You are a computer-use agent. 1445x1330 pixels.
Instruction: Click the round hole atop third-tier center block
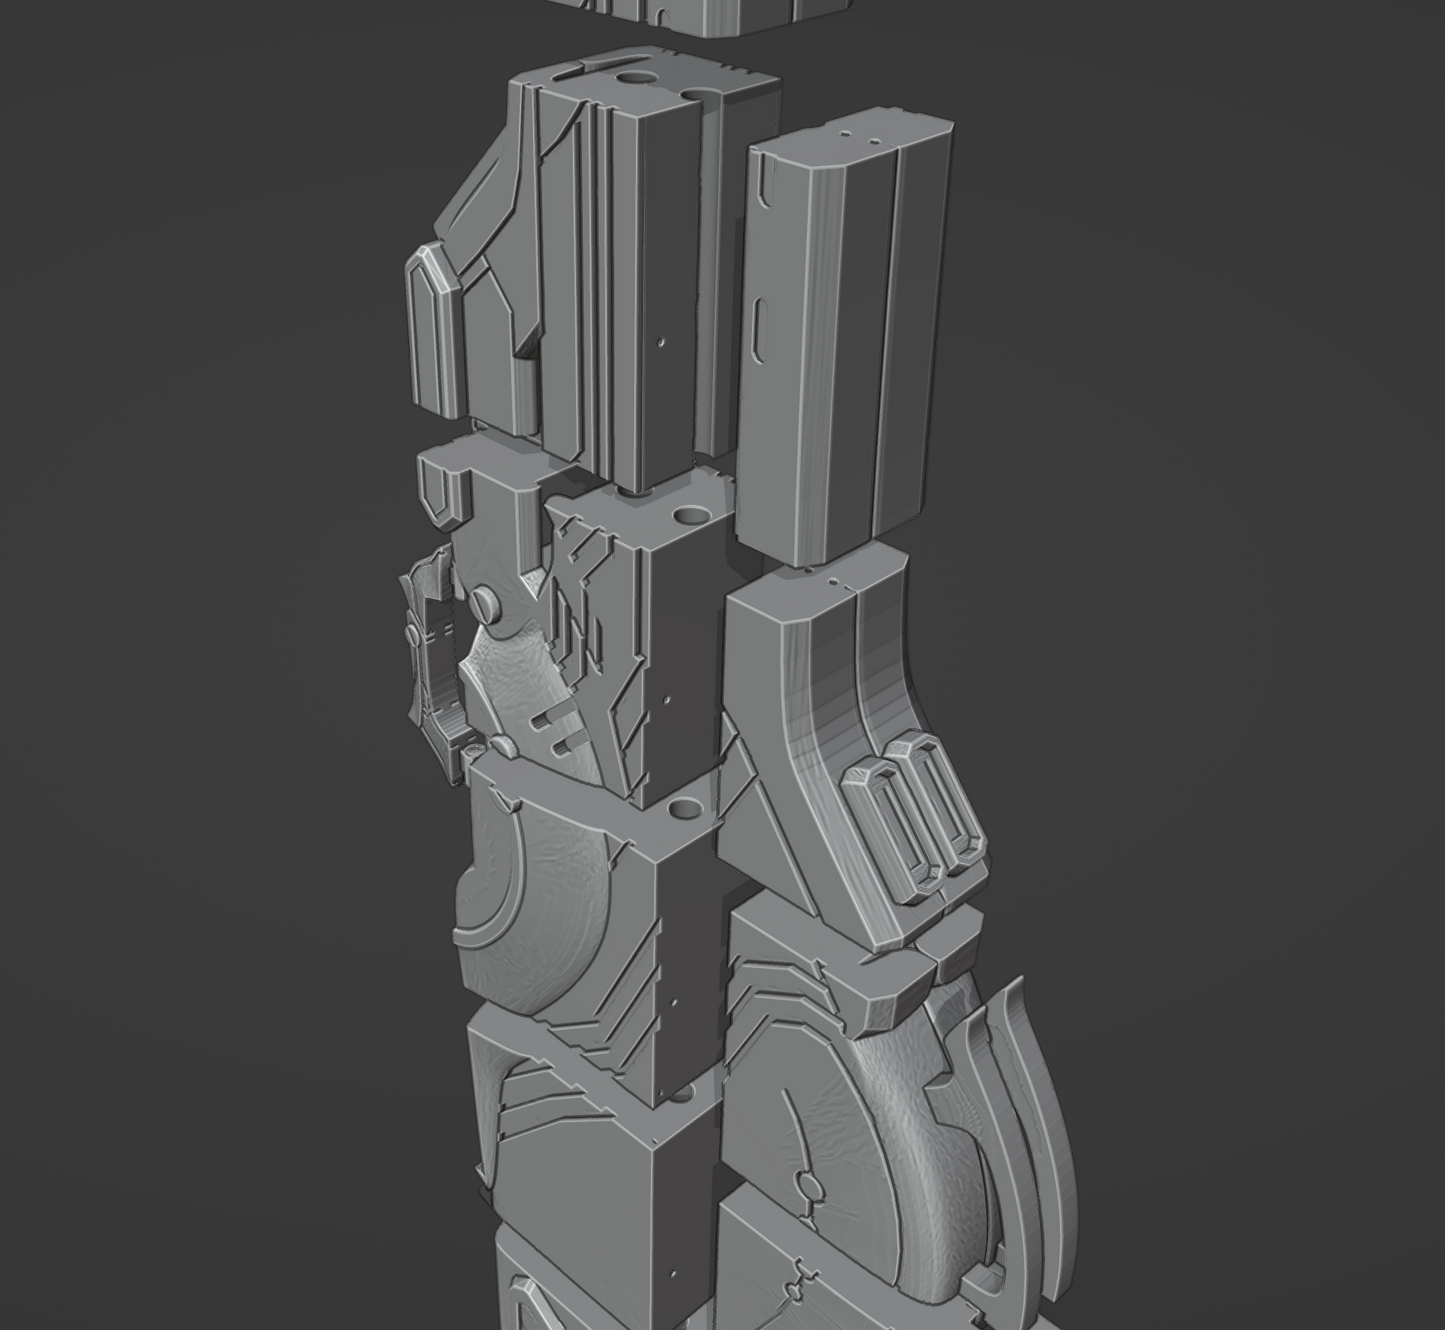[686, 808]
